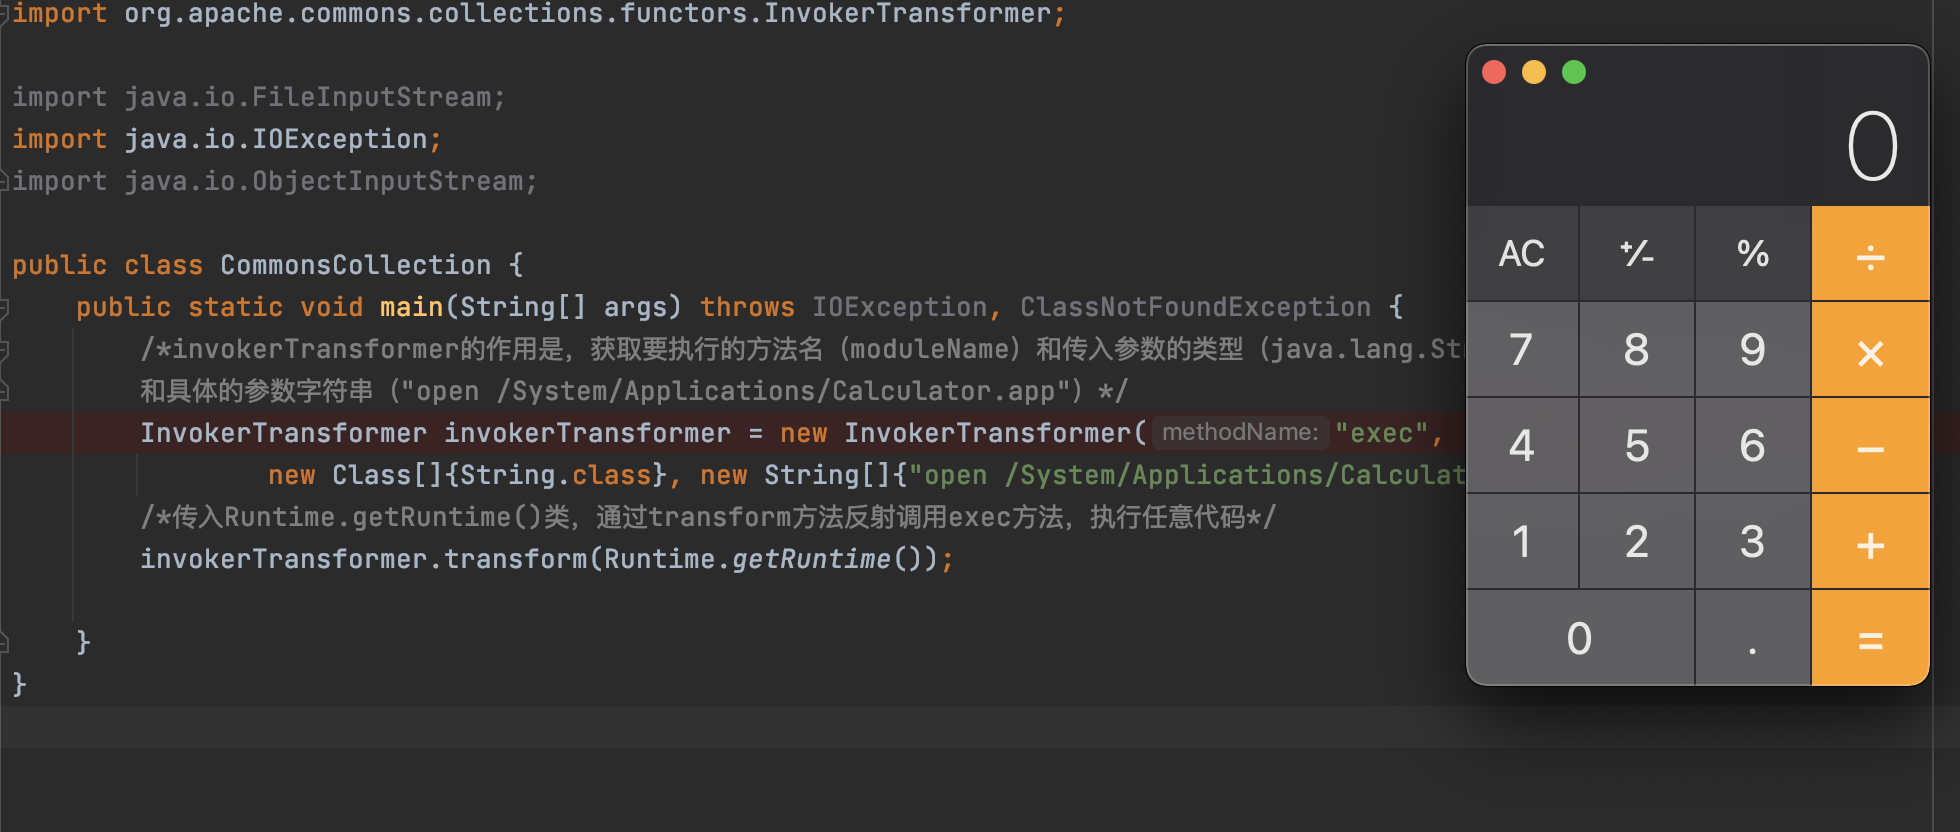Click the String.class text in the editor
The image size is (1960, 832).
555,475
